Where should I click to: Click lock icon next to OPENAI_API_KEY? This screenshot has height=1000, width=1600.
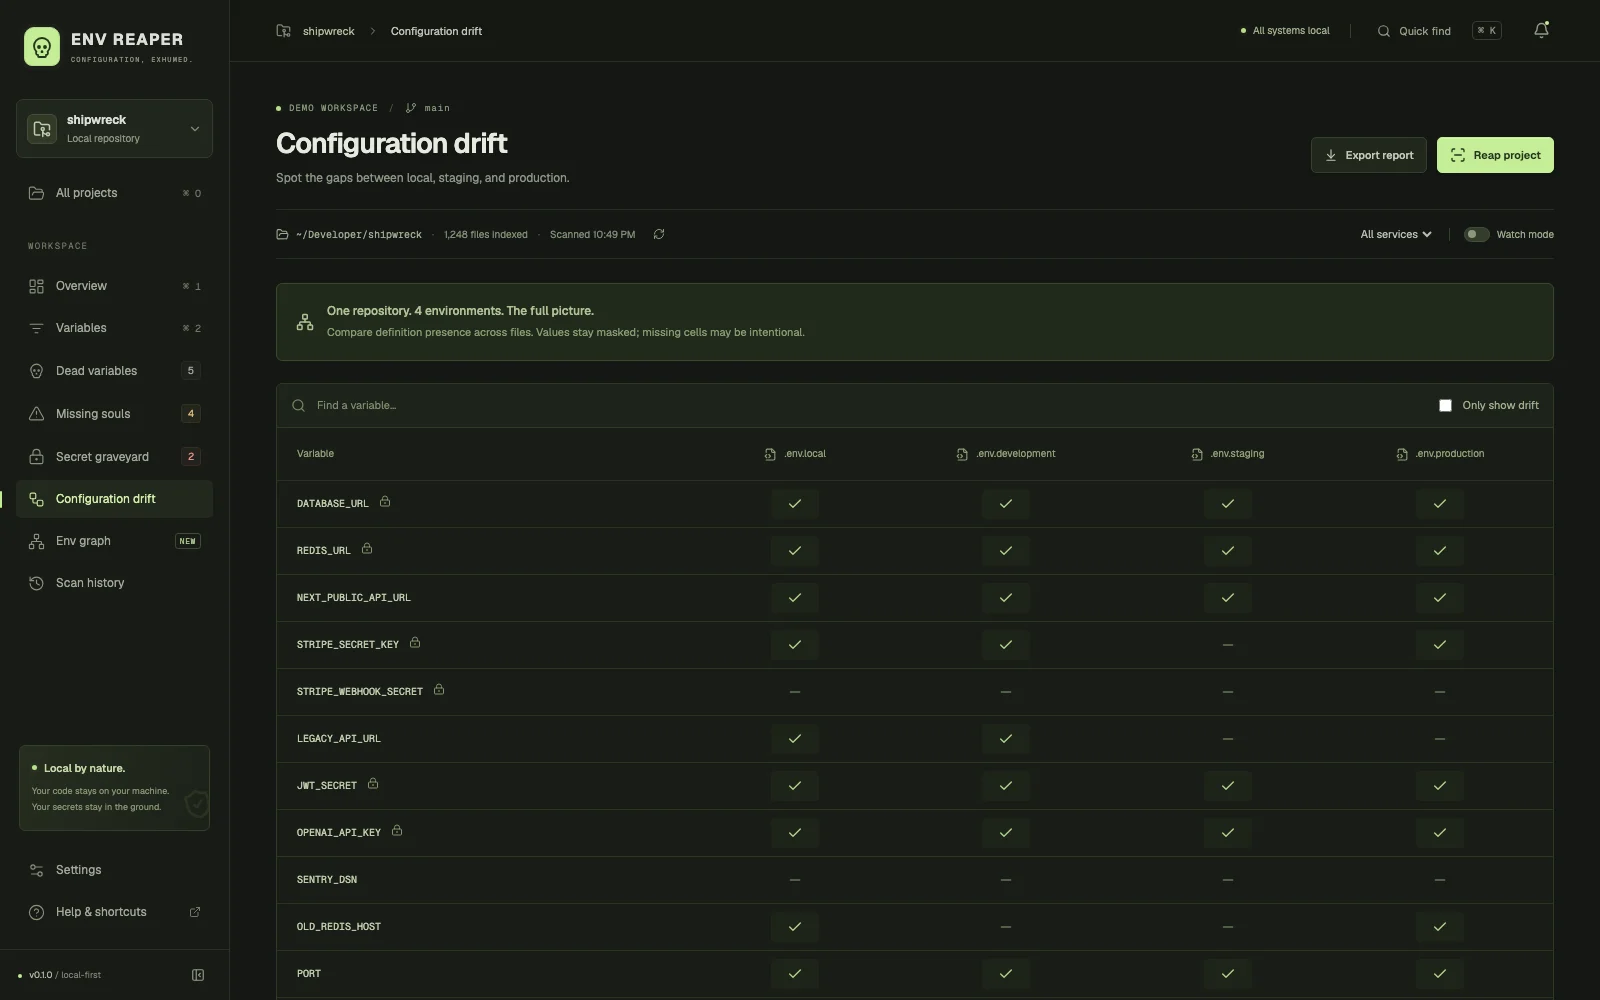(397, 831)
